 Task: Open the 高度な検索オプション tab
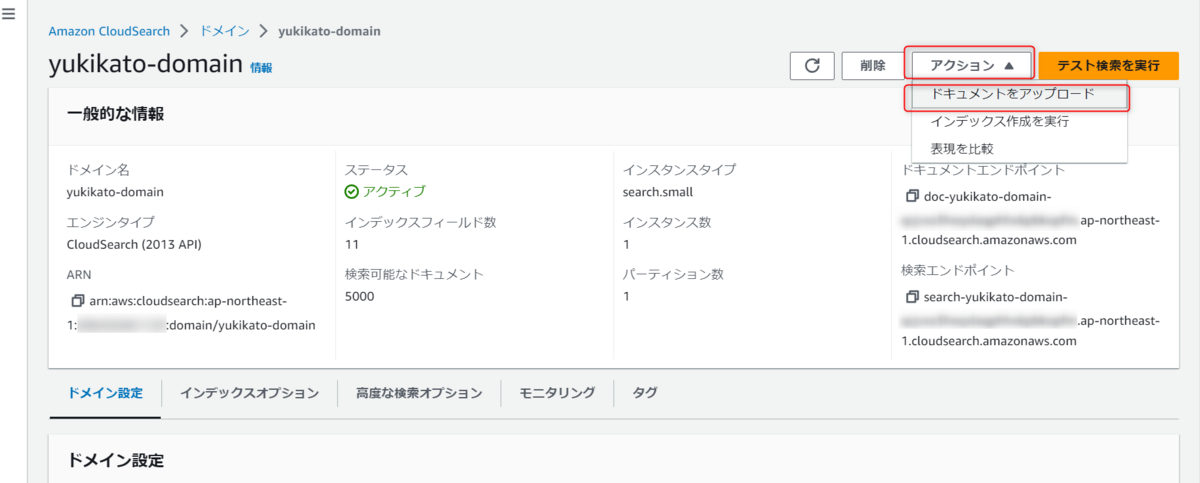[419, 393]
